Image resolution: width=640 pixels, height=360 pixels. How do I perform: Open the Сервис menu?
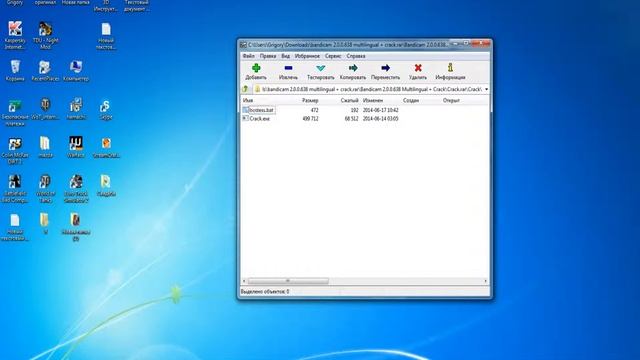click(333, 56)
